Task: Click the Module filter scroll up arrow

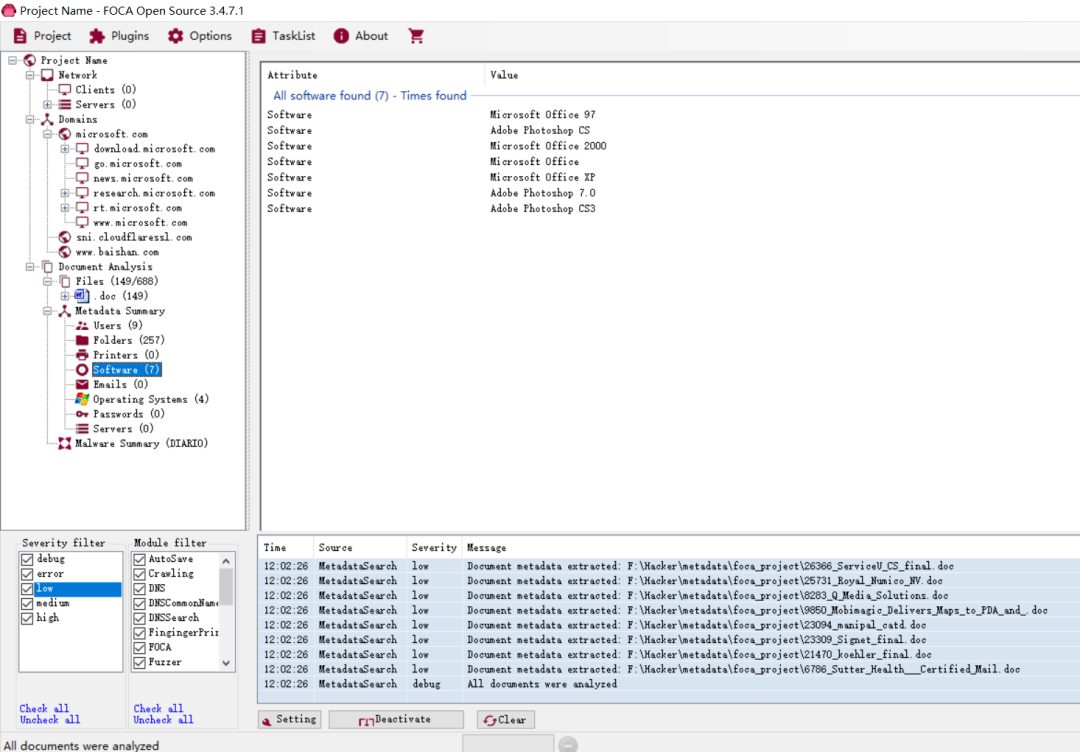Action: pos(226,561)
